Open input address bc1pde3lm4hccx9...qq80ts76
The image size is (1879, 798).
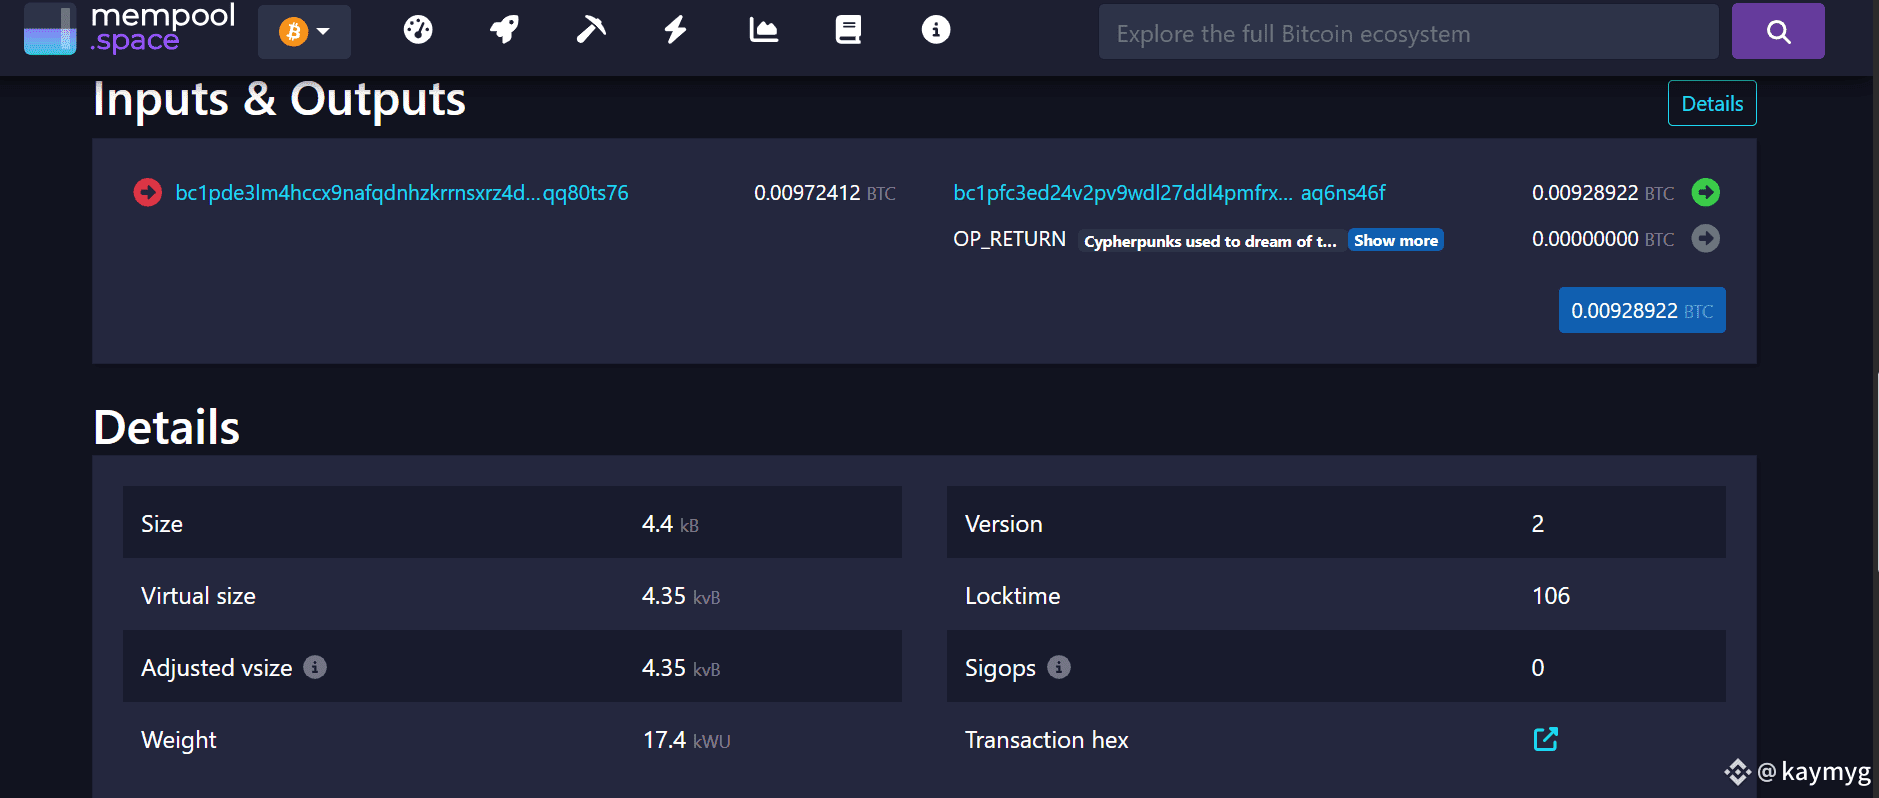pyautogui.click(x=401, y=193)
